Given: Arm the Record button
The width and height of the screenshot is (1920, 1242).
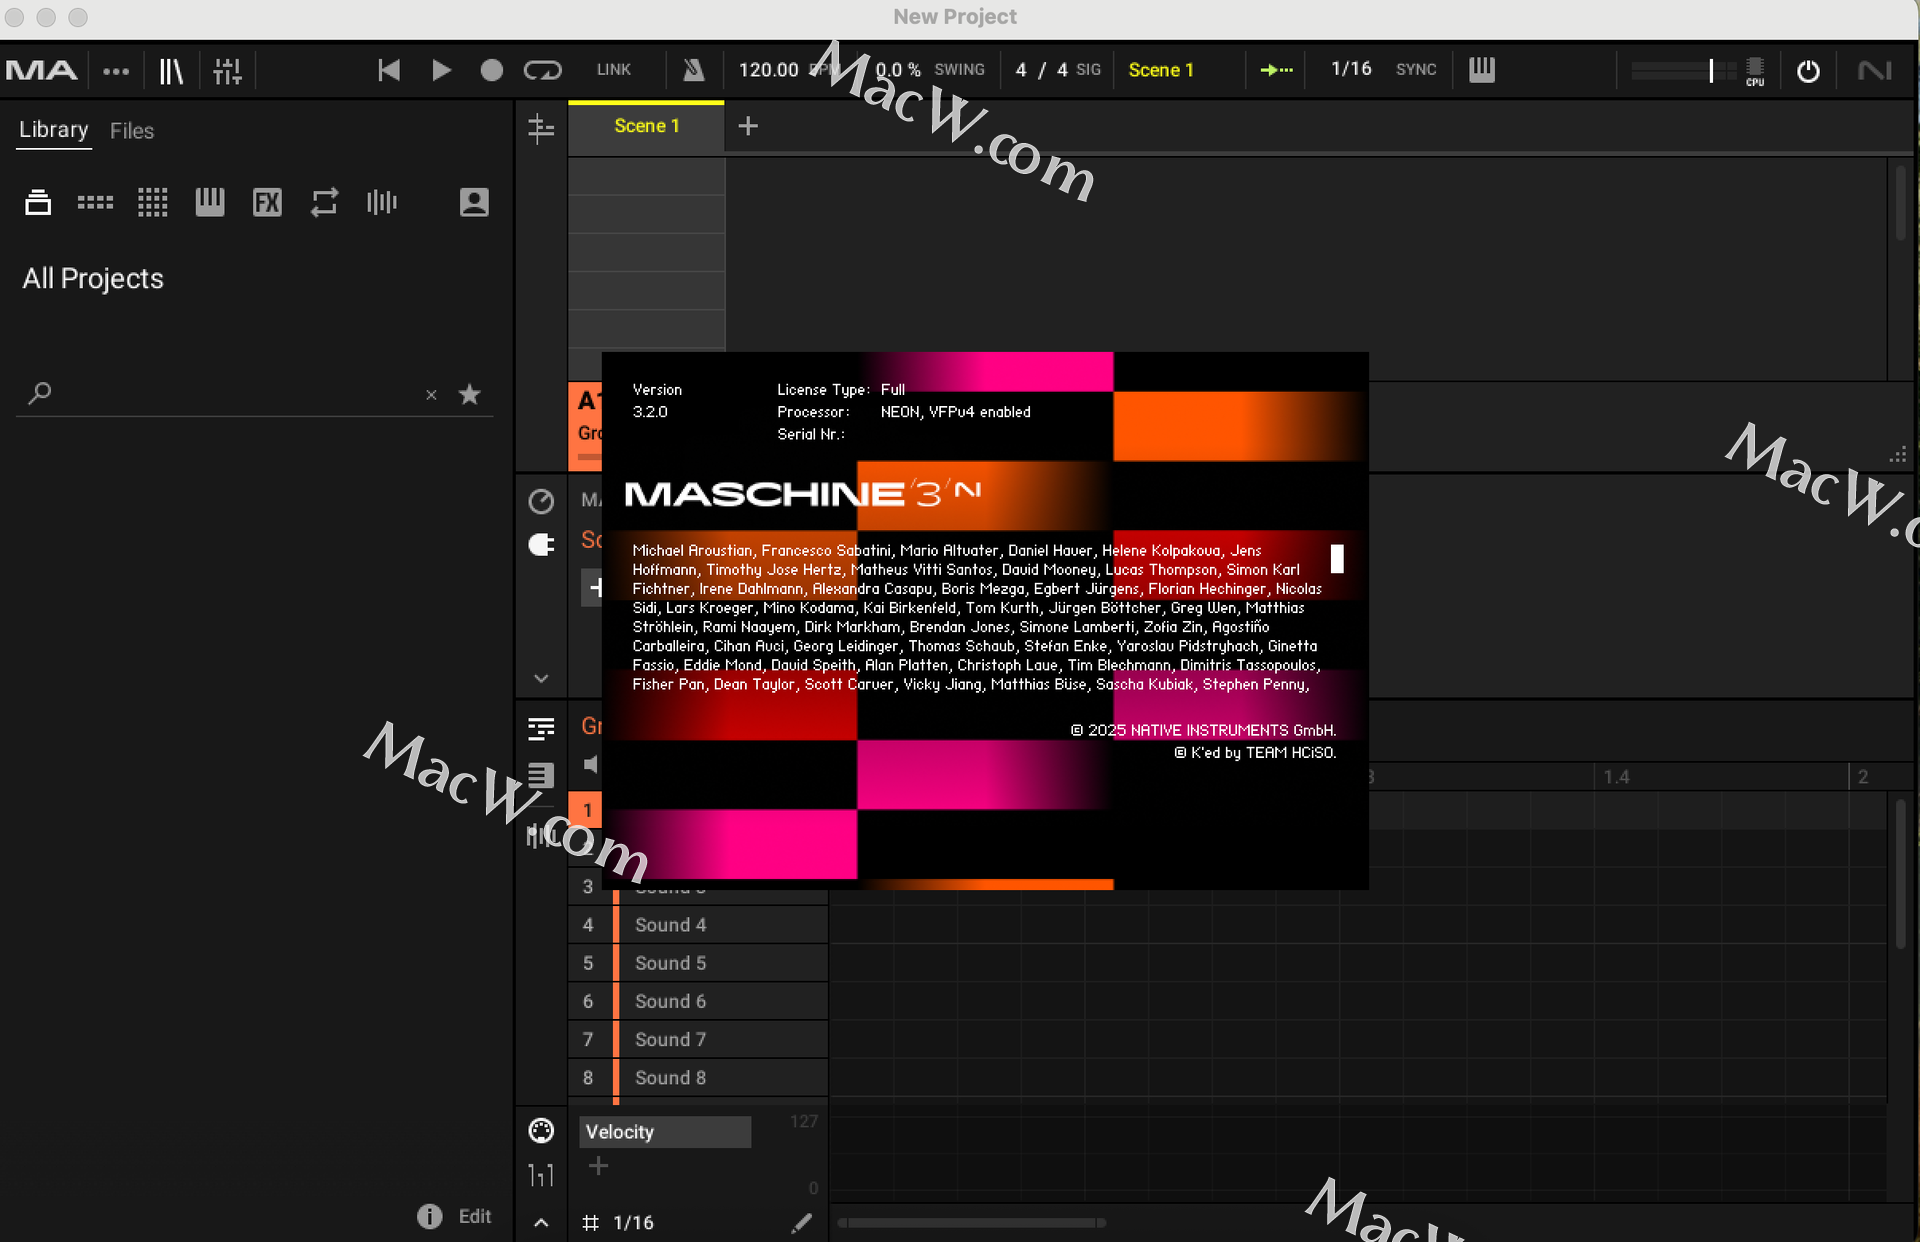Looking at the screenshot, I should tap(491, 70).
